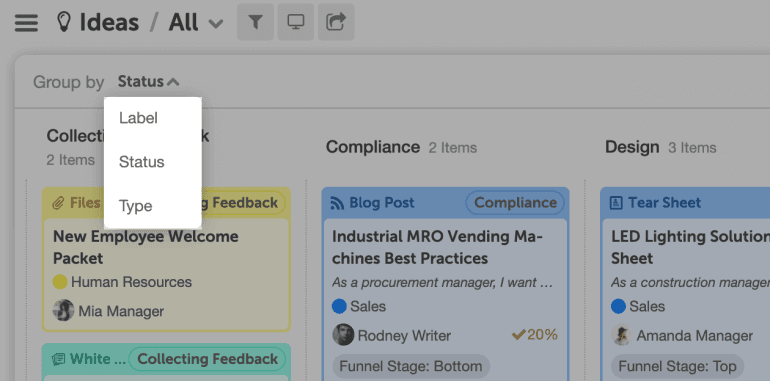The width and height of the screenshot is (770, 381).
Task: Open the hamburger navigation menu
Action: (x=27, y=23)
